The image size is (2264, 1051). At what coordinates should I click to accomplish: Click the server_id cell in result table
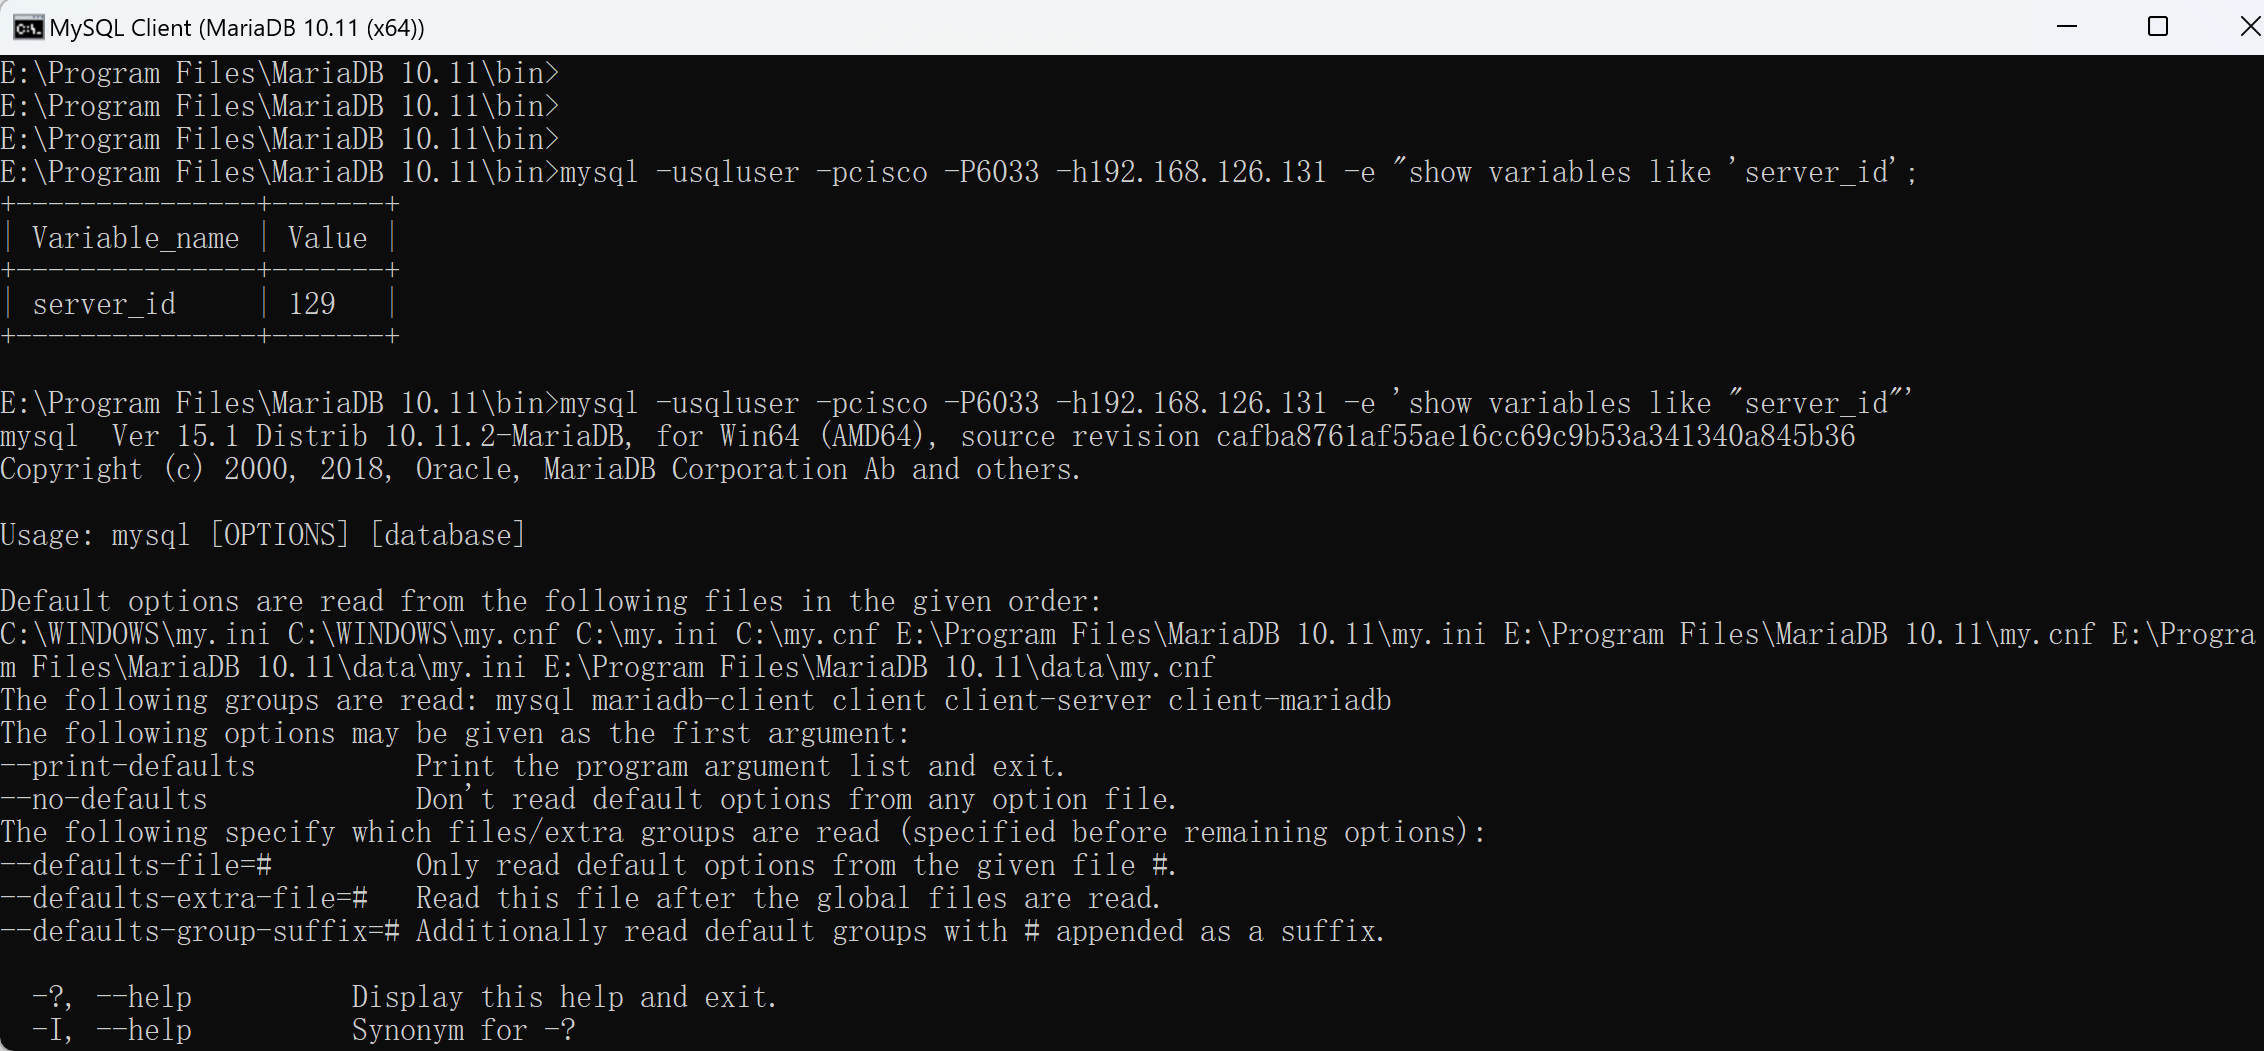click(104, 304)
